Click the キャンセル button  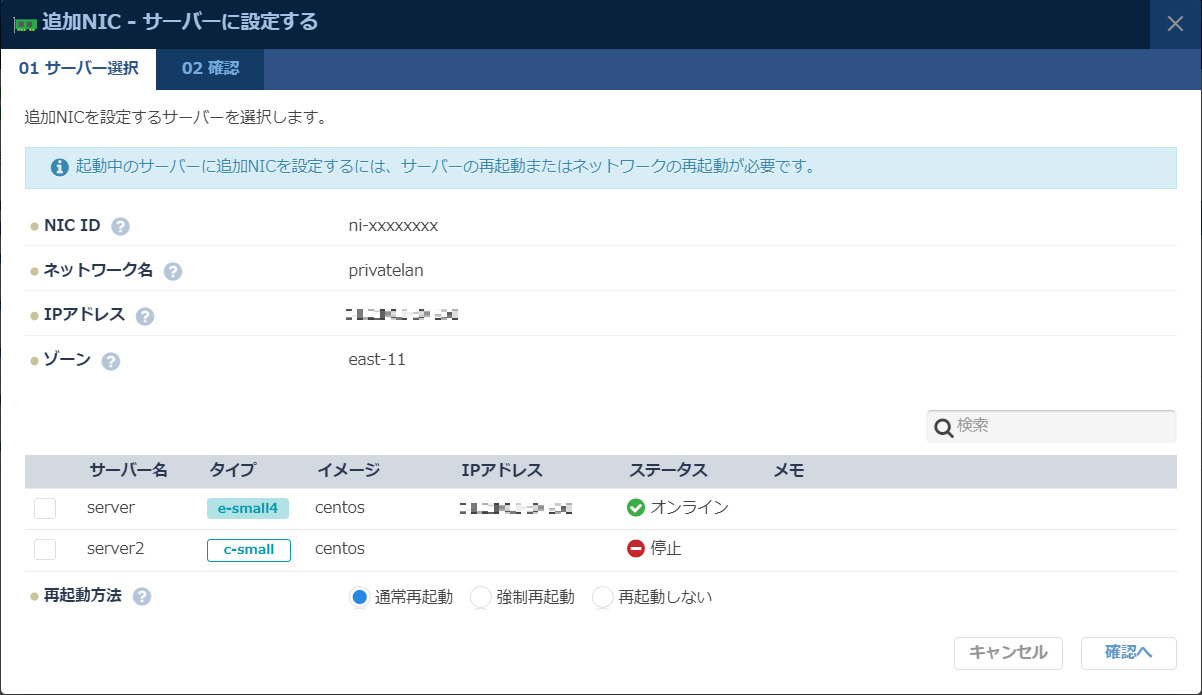tap(1008, 653)
